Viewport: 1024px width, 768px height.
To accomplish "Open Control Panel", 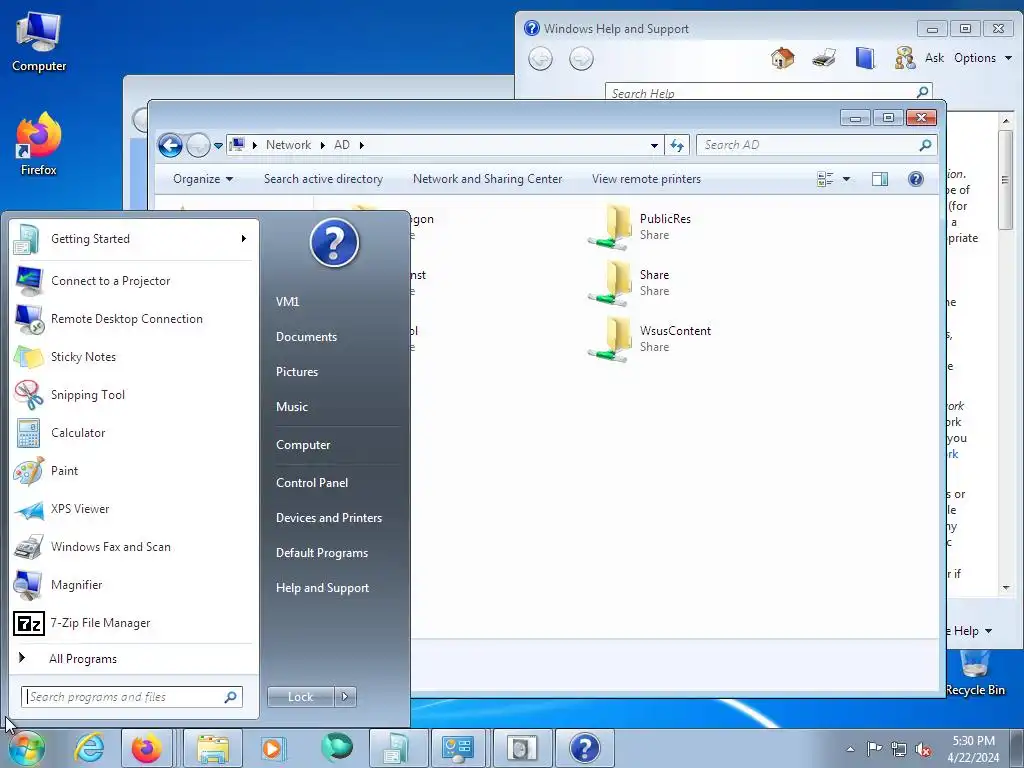I will 312,483.
